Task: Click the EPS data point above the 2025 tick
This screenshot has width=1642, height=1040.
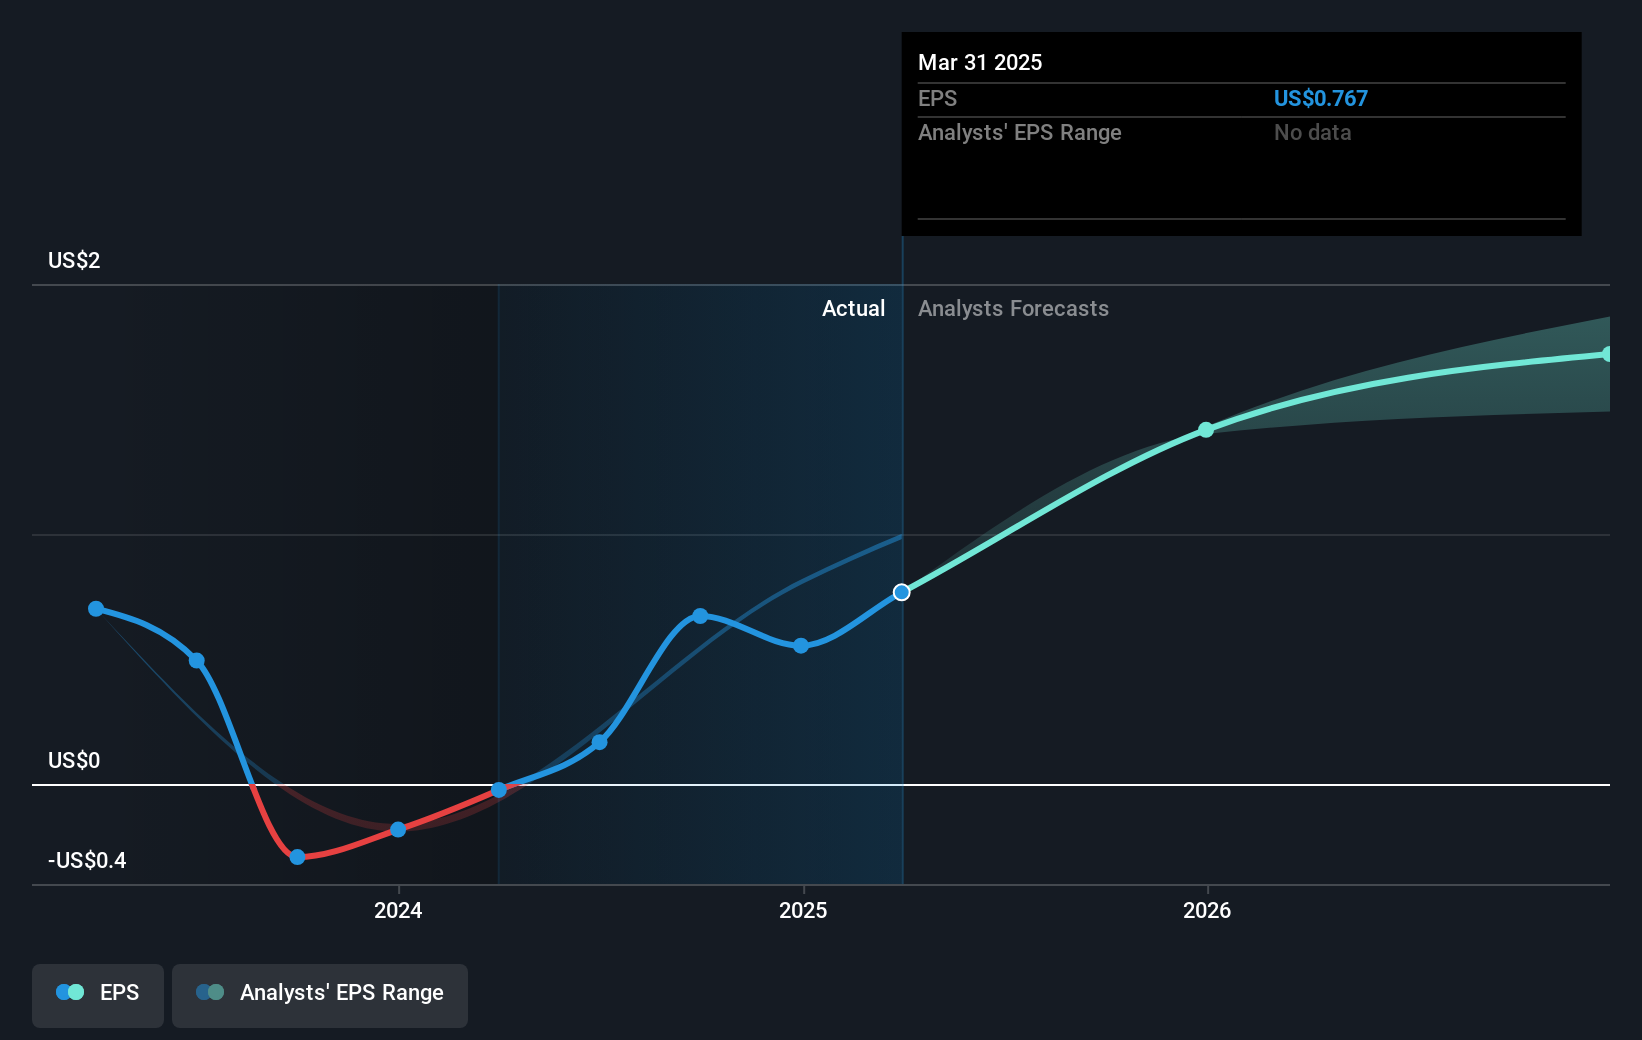Action: [801, 646]
